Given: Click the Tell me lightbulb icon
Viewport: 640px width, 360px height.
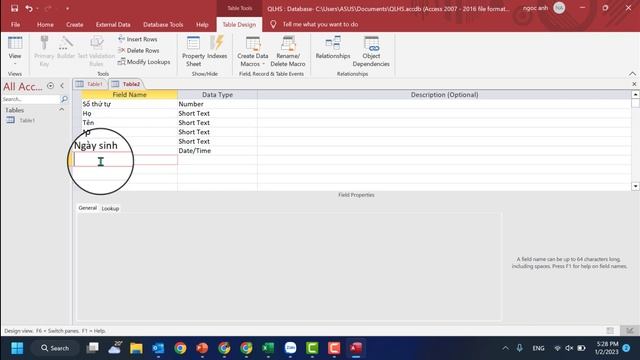Looking at the screenshot, I should pos(273,24).
